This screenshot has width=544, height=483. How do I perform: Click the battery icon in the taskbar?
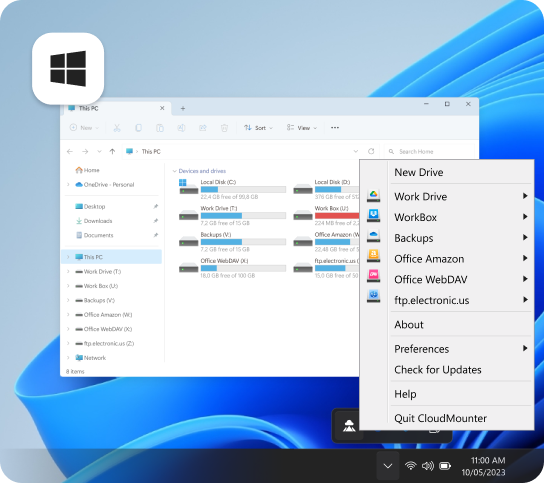pos(445,466)
